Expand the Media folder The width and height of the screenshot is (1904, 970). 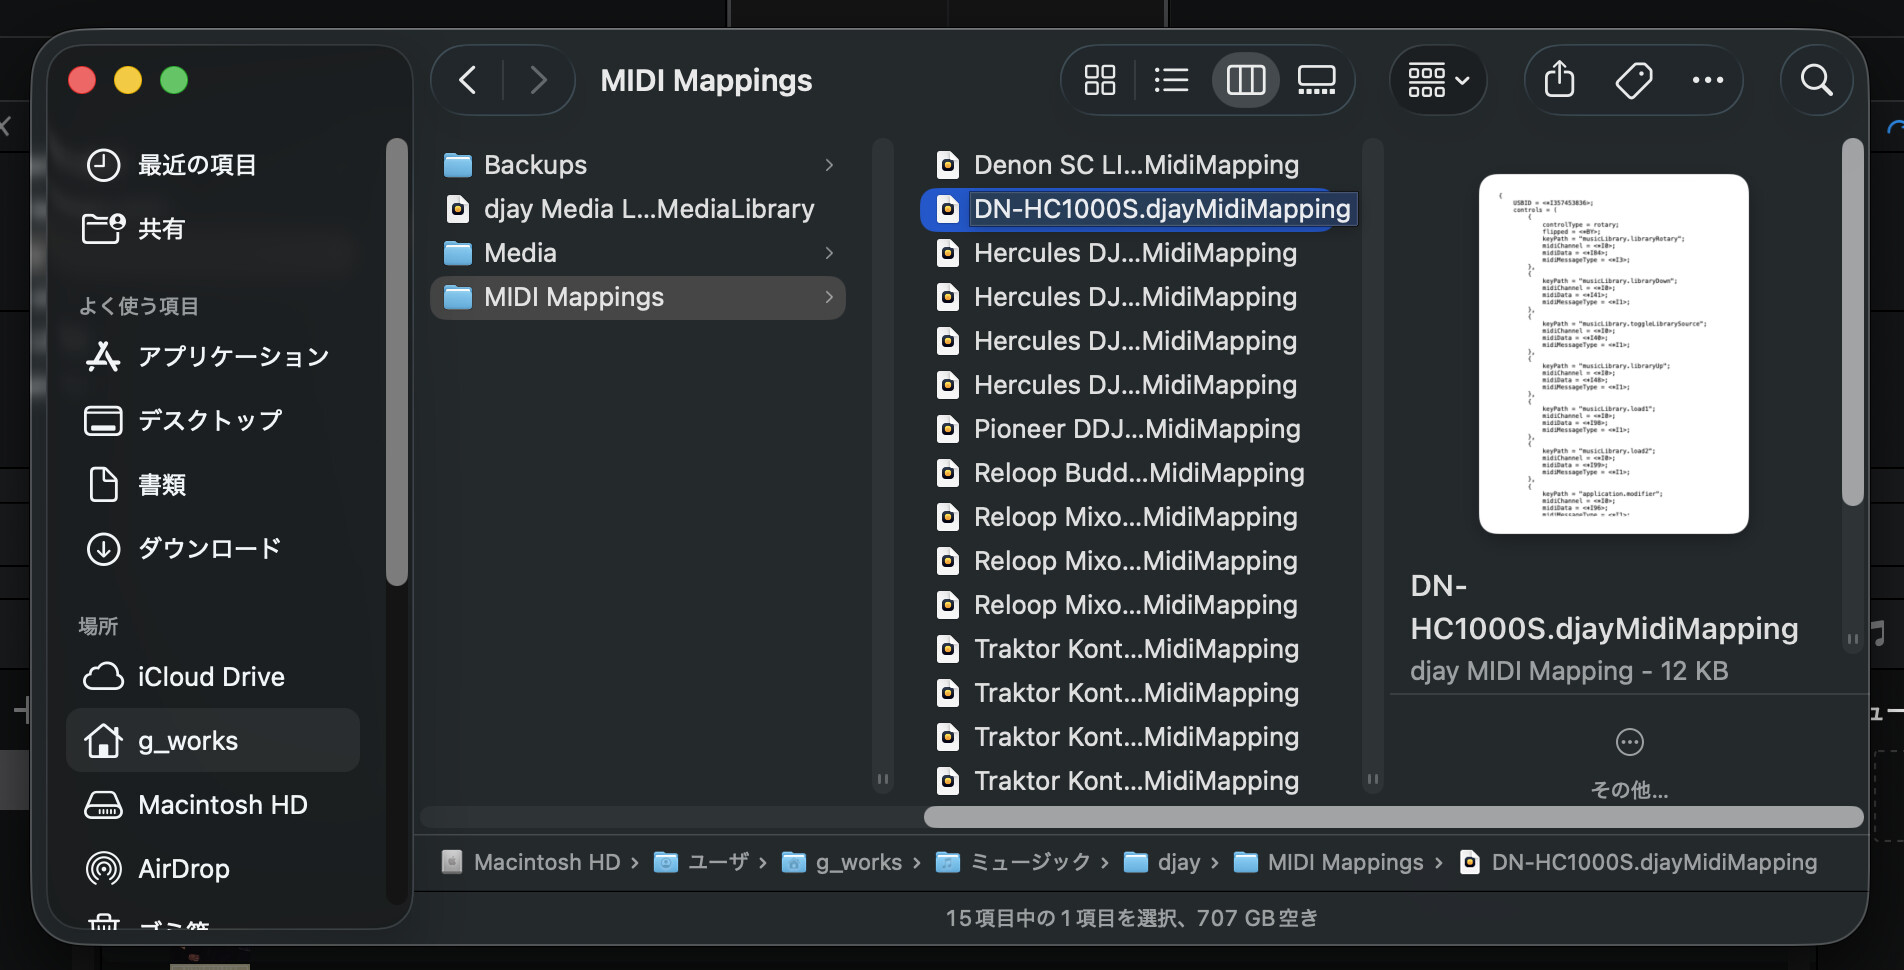638,253
